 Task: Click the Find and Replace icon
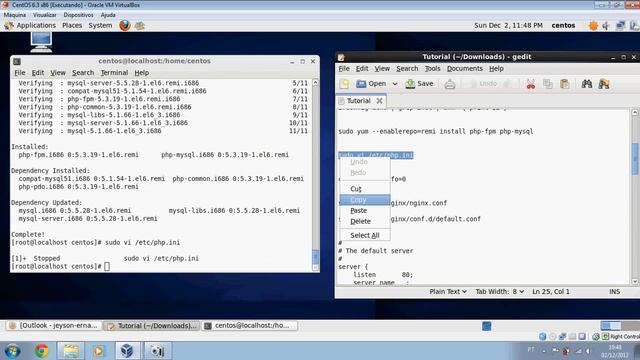(604, 84)
